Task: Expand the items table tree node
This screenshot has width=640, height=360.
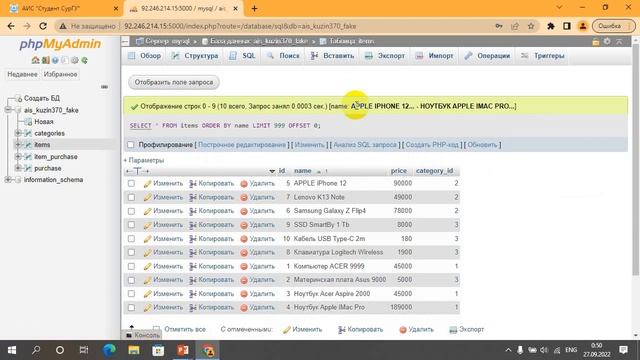Action: click(x=18, y=144)
